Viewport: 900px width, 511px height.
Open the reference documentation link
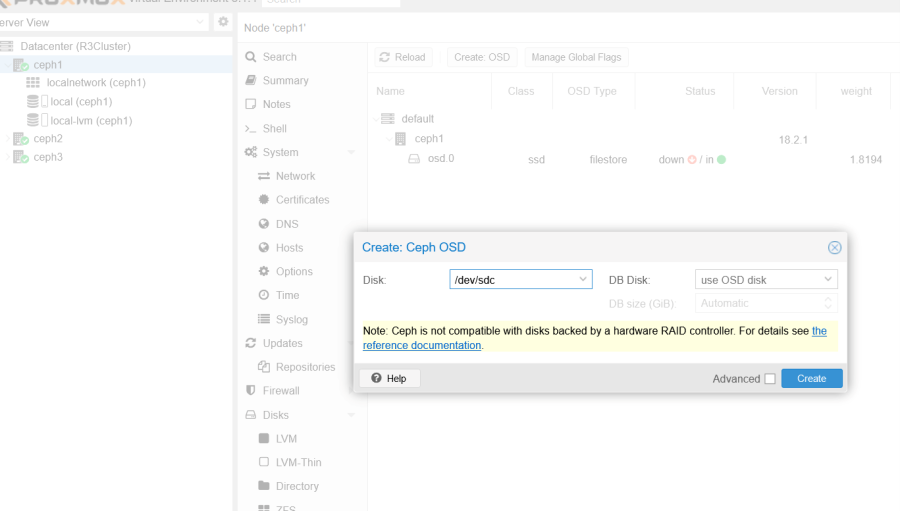coord(421,345)
